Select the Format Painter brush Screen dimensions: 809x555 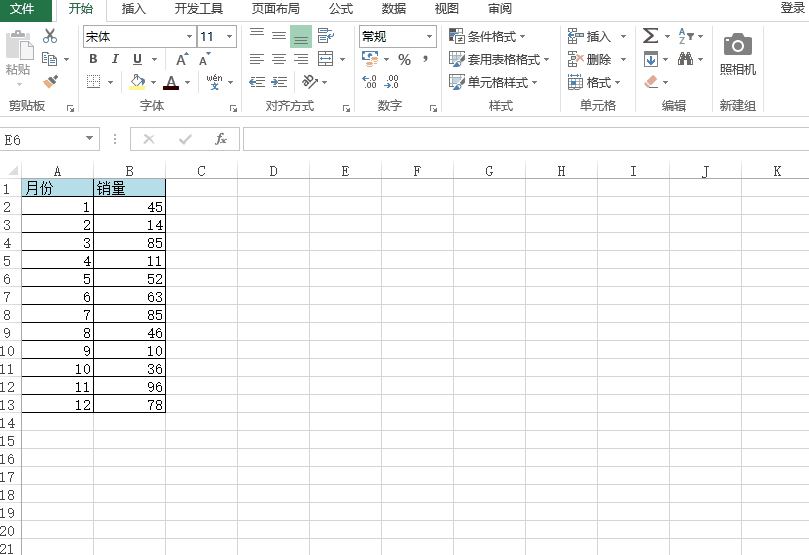[50, 82]
